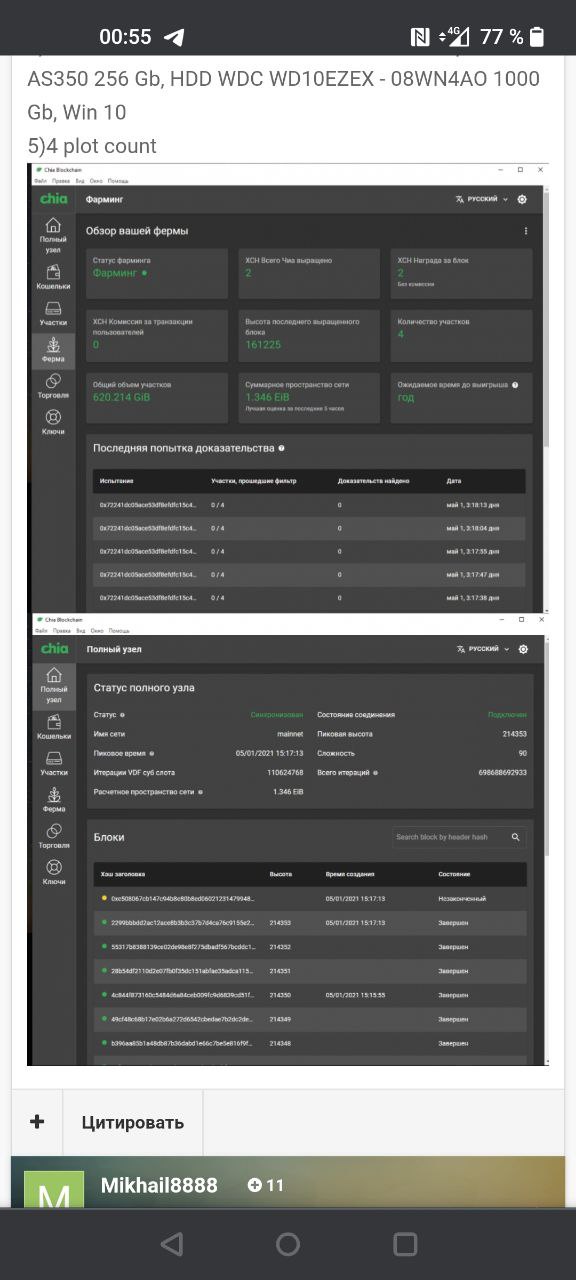576x1280 pixels.
Task: Tap the Android home circle button
Action: 288,1244
